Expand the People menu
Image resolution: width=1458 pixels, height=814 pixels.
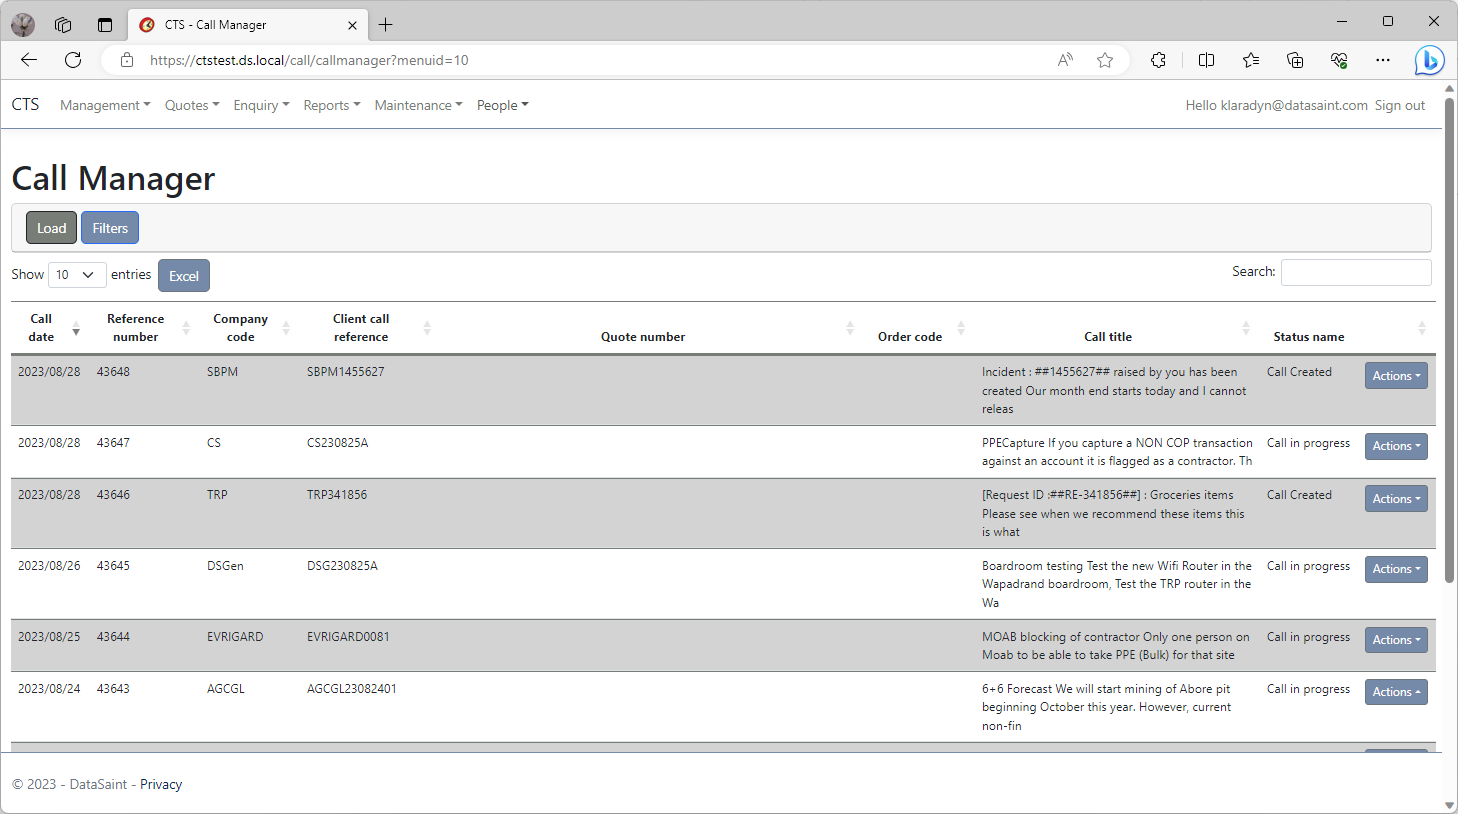pos(502,105)
